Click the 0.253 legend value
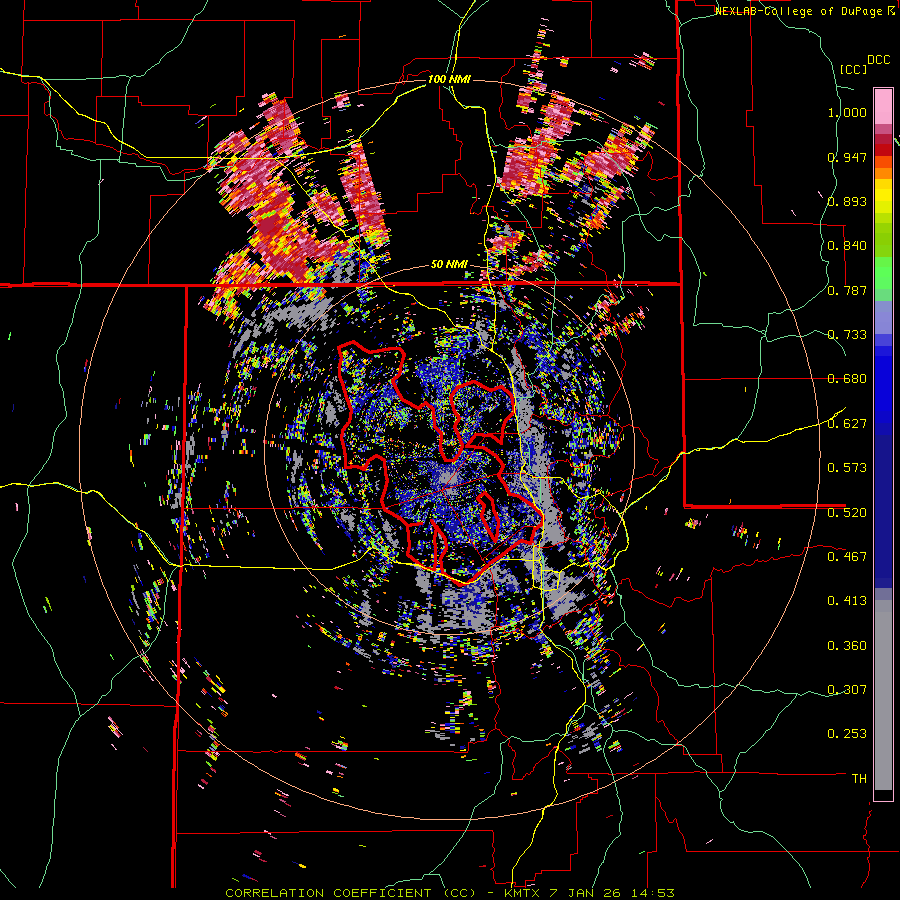Image resolution: width=900 pixels, height=900 pixels. pos(847,734)
